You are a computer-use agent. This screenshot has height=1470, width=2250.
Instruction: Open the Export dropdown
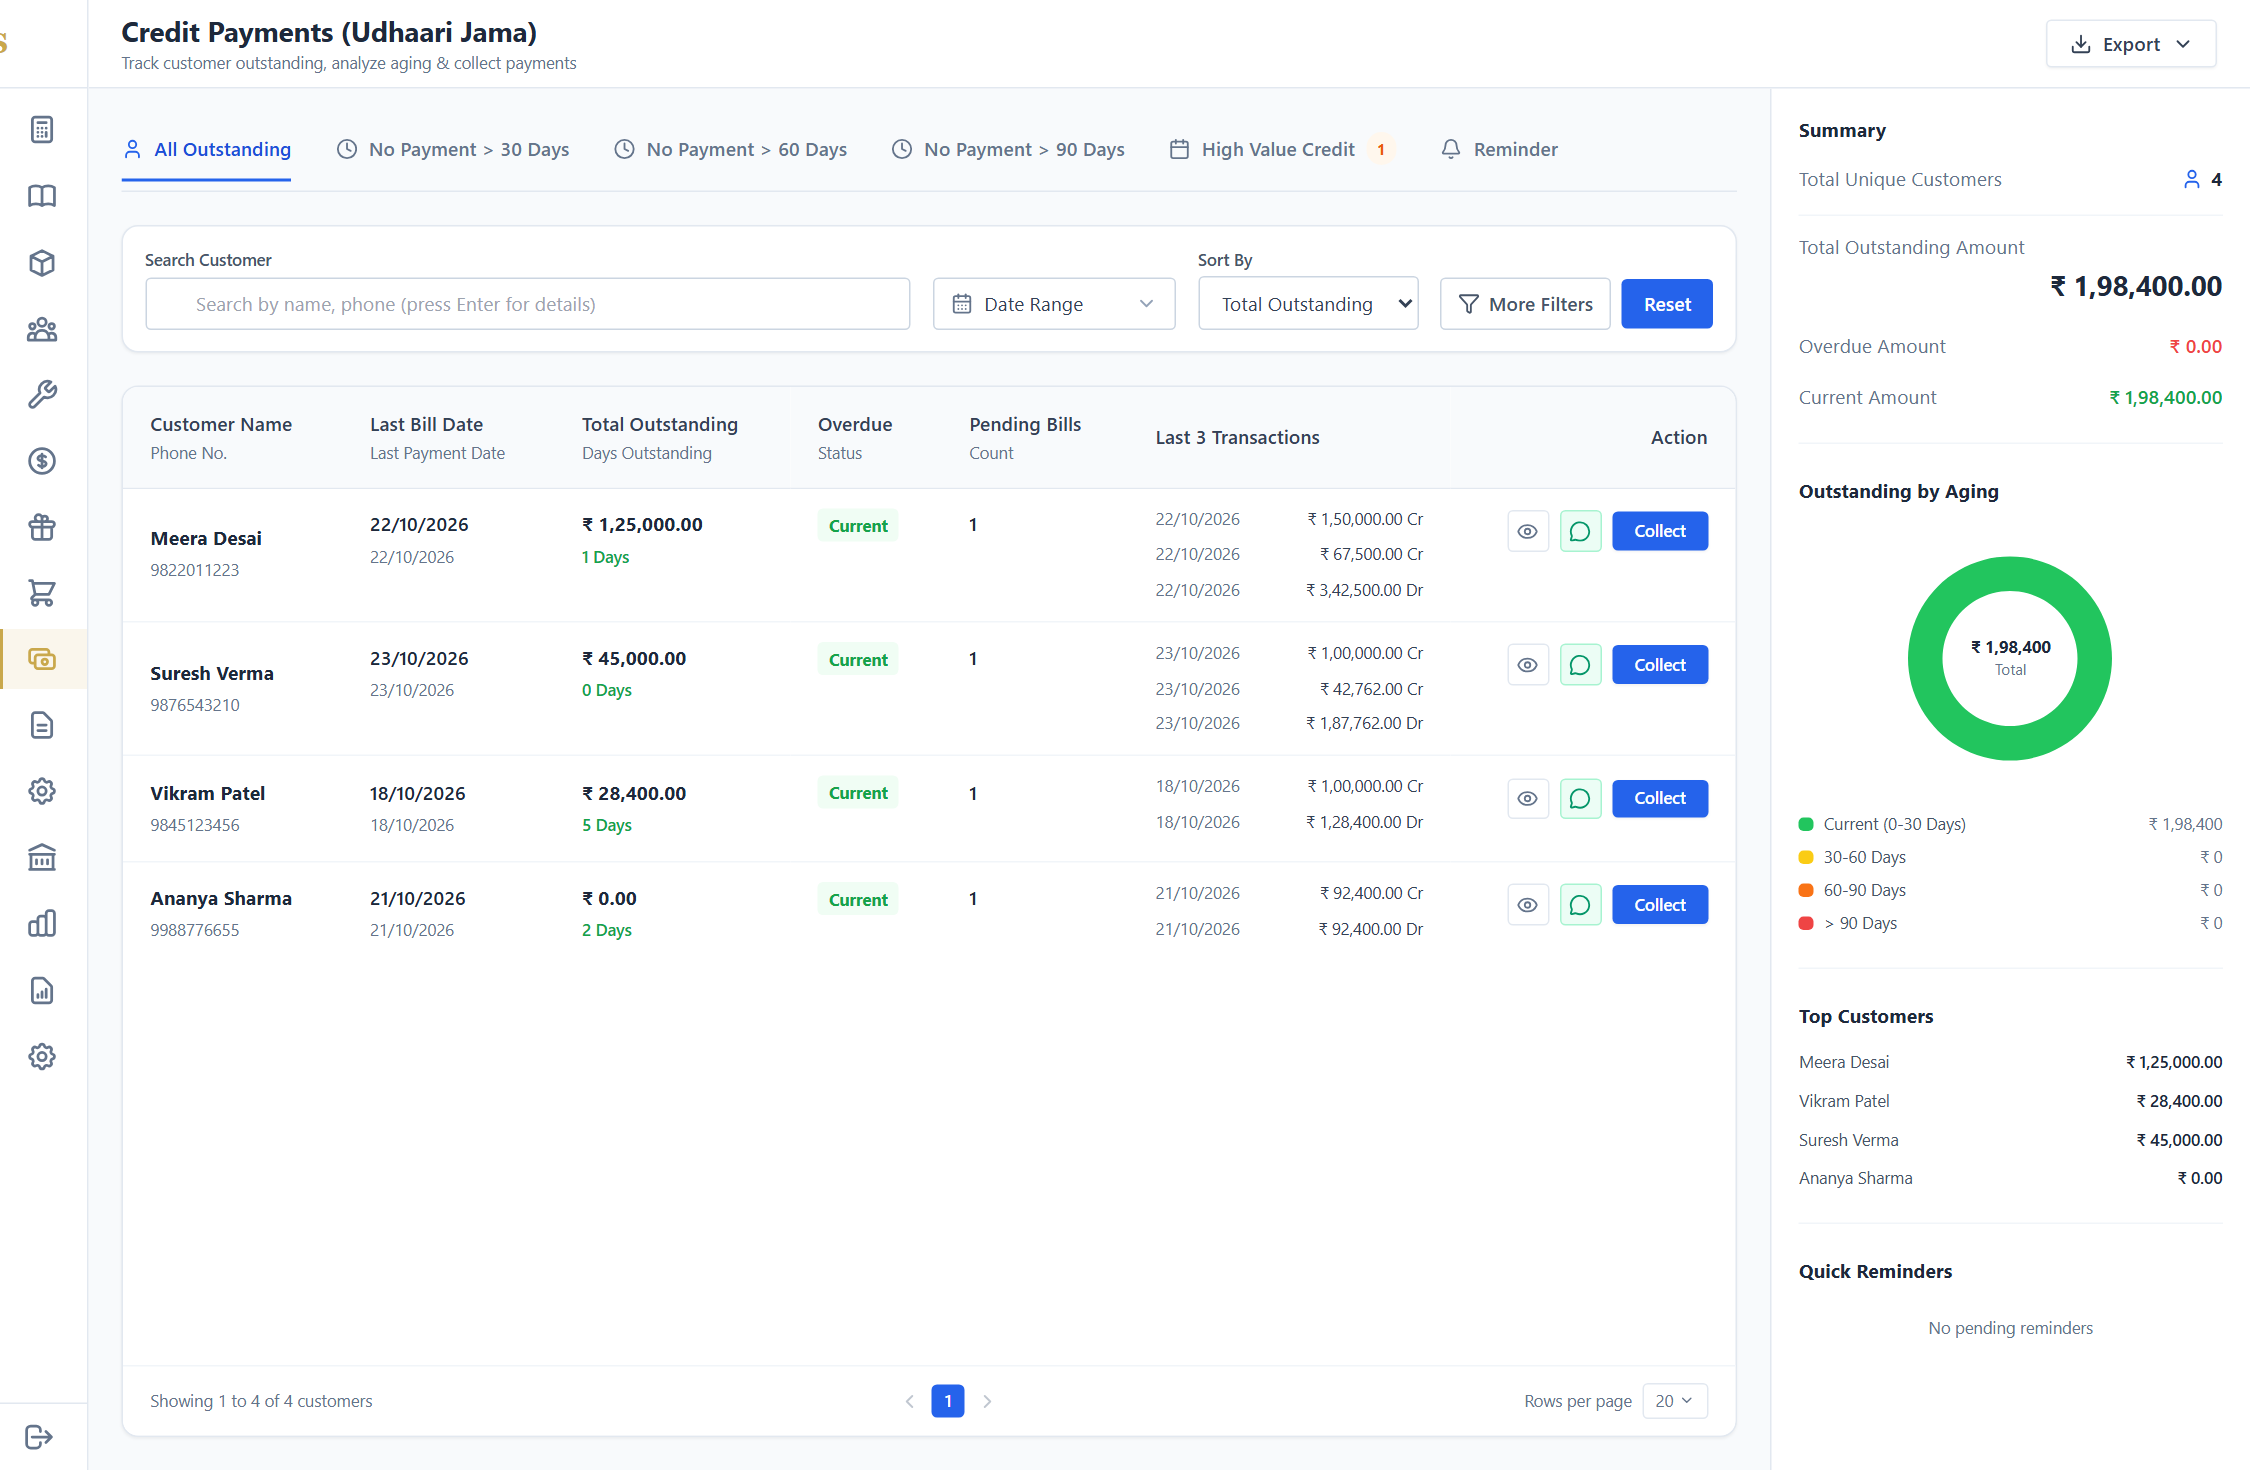(2131, 44)
